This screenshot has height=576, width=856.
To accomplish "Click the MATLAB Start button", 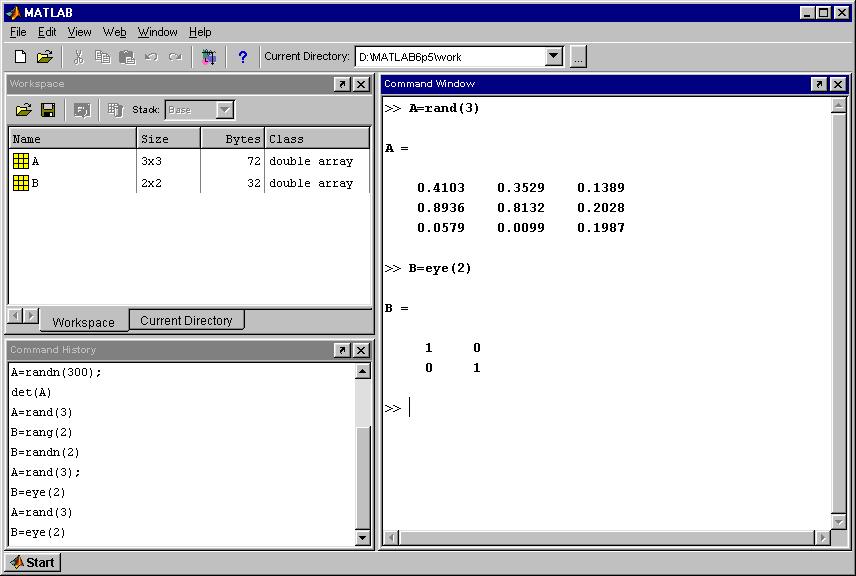I will pyautogui.click(x=32, y=562).
